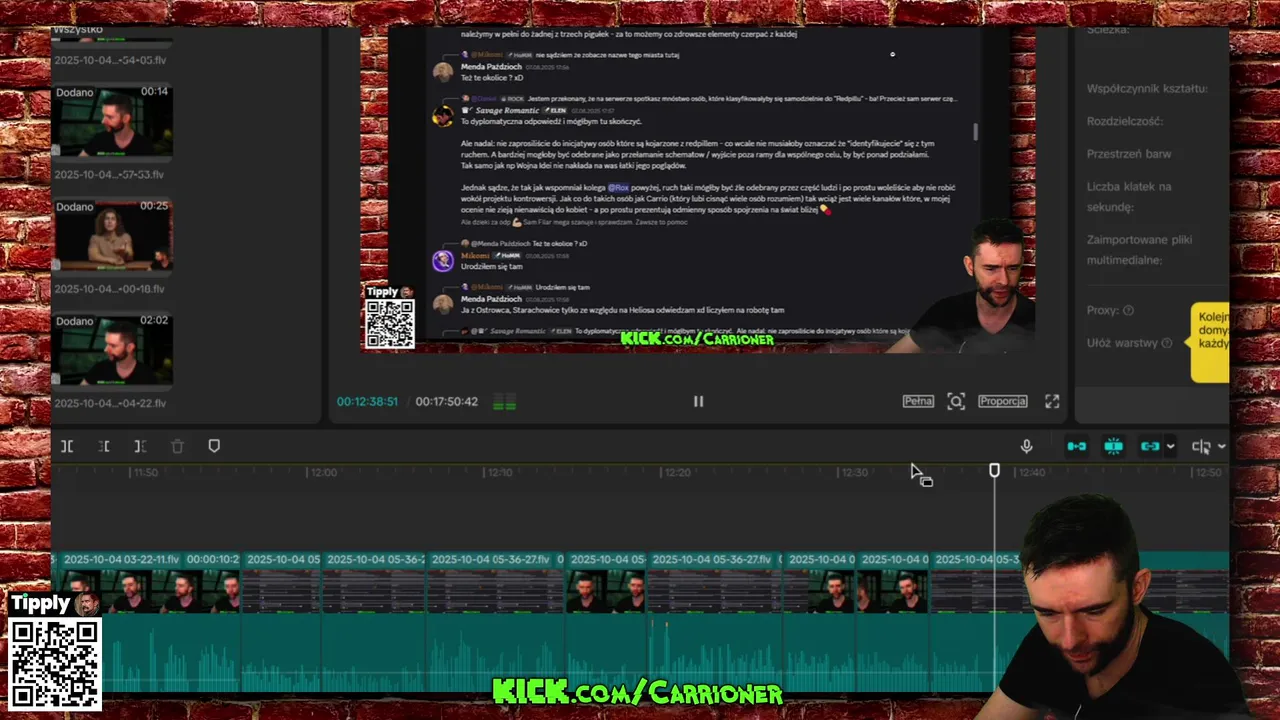
Task: Click the playhead handle on the timeline ruler
Action: [994, 470]
